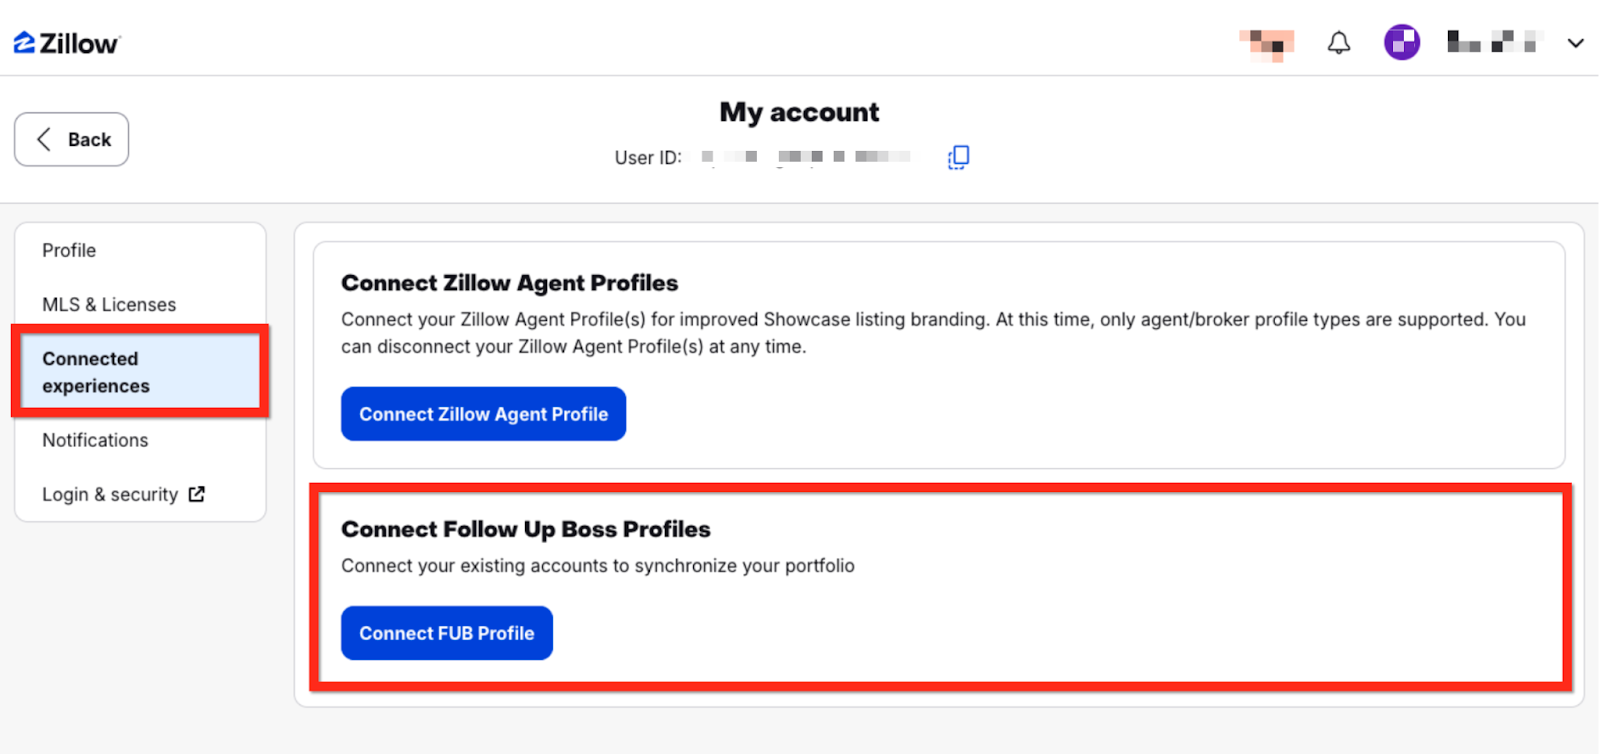Expand the account menu chevron
The width and height of the screenshot is (1600, 754).
click(1575, 43)
